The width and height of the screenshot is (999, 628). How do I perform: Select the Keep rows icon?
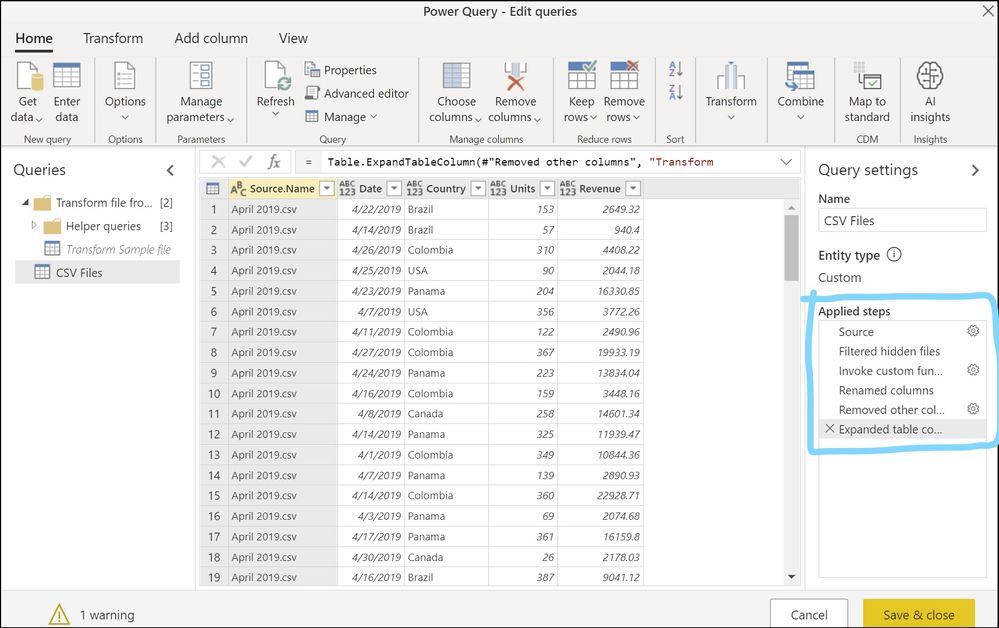581,78
